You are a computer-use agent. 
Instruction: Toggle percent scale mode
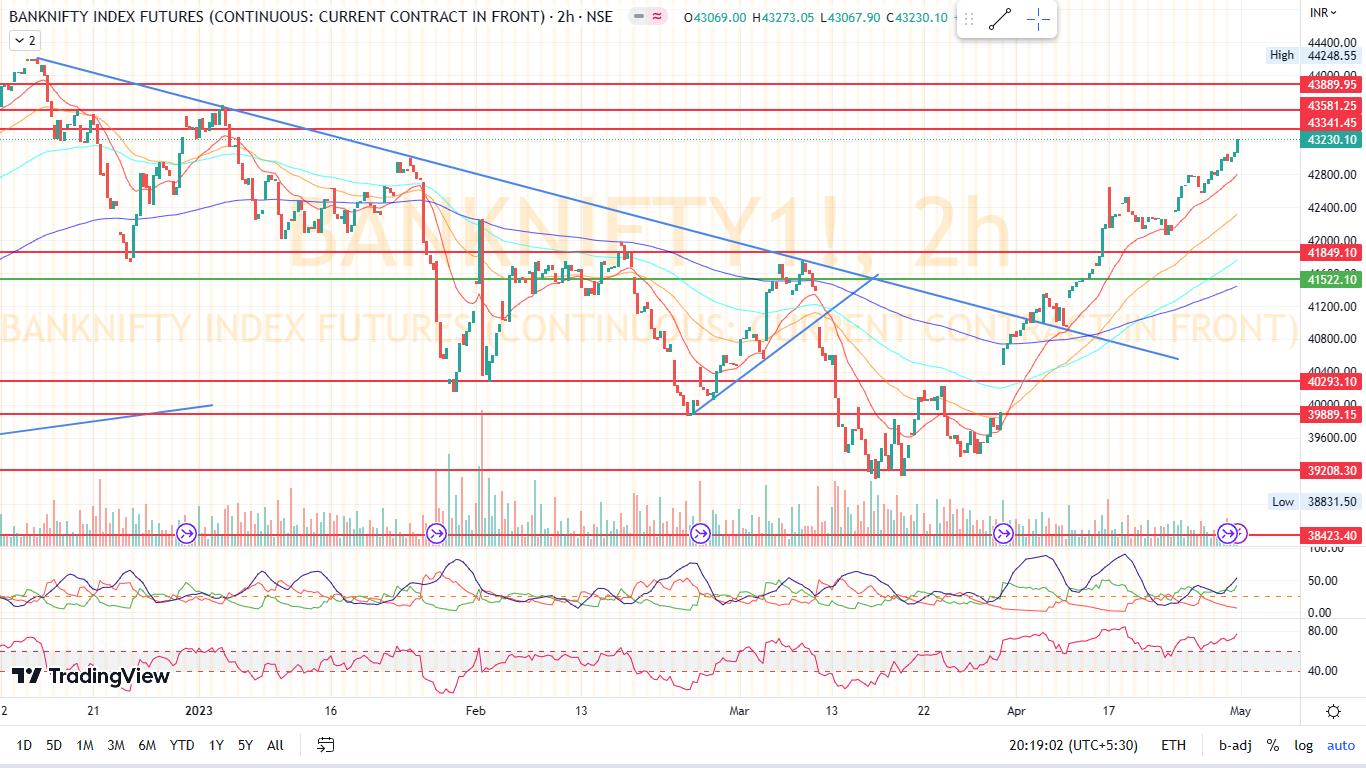(1273, 745)
